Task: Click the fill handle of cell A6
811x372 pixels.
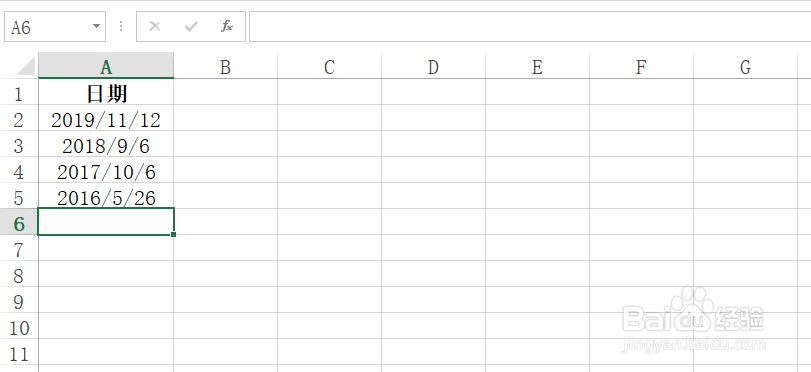Action: click(x=173, y=234)
